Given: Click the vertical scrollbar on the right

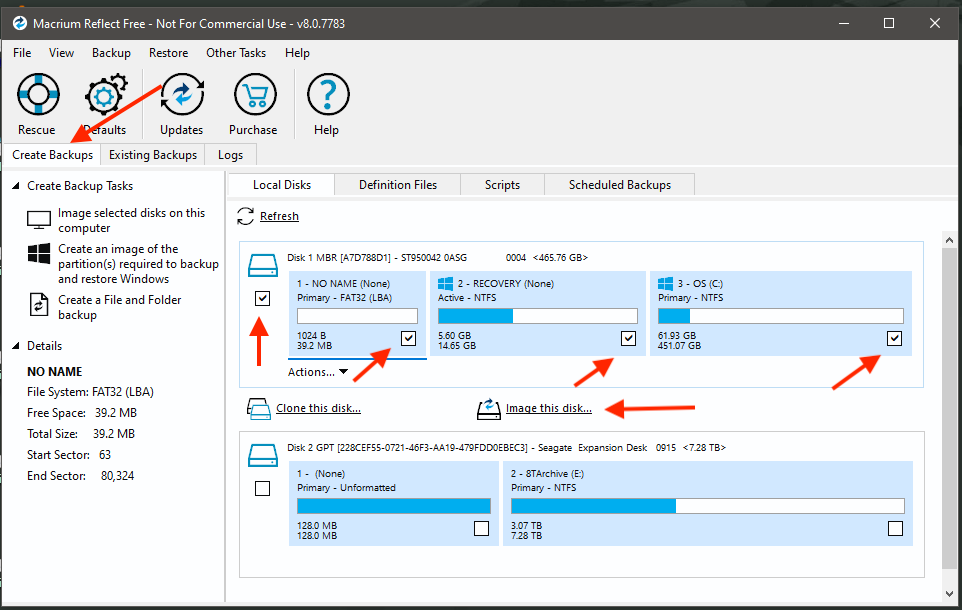Looking at the screenshot, I should [950, 400].
